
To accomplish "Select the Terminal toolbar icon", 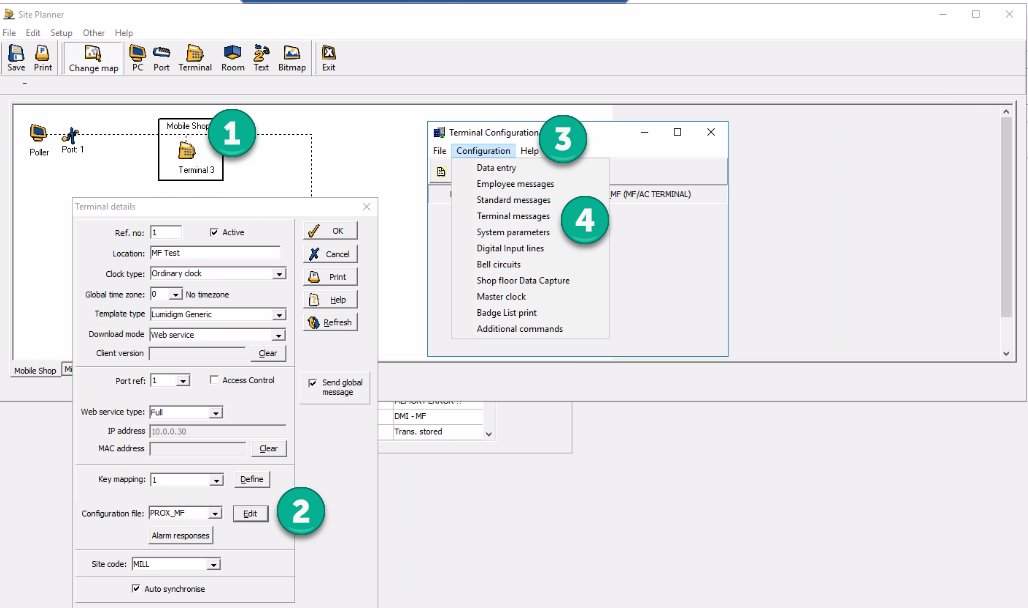I will [195, 58].
